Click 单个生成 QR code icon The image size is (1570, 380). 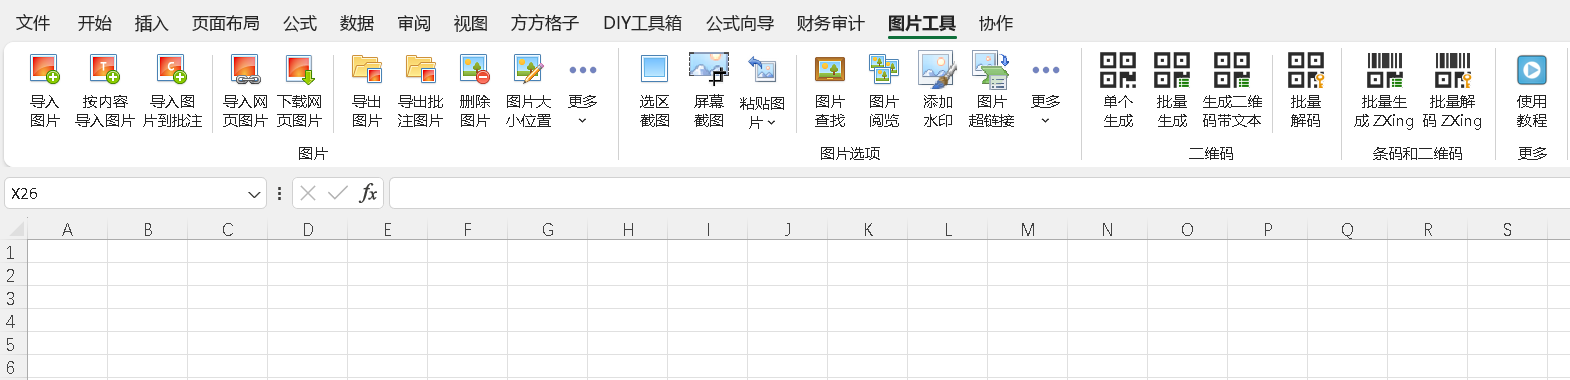click(1118, 70)
